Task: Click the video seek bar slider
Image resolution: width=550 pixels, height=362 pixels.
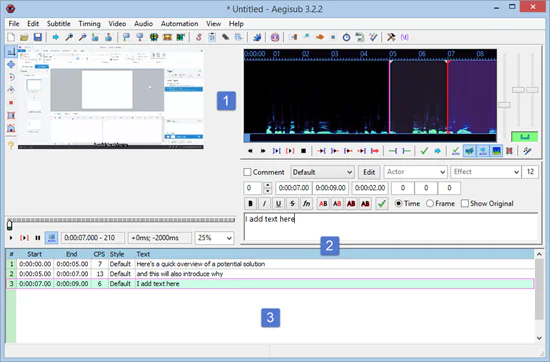Action: coord(10,224)
